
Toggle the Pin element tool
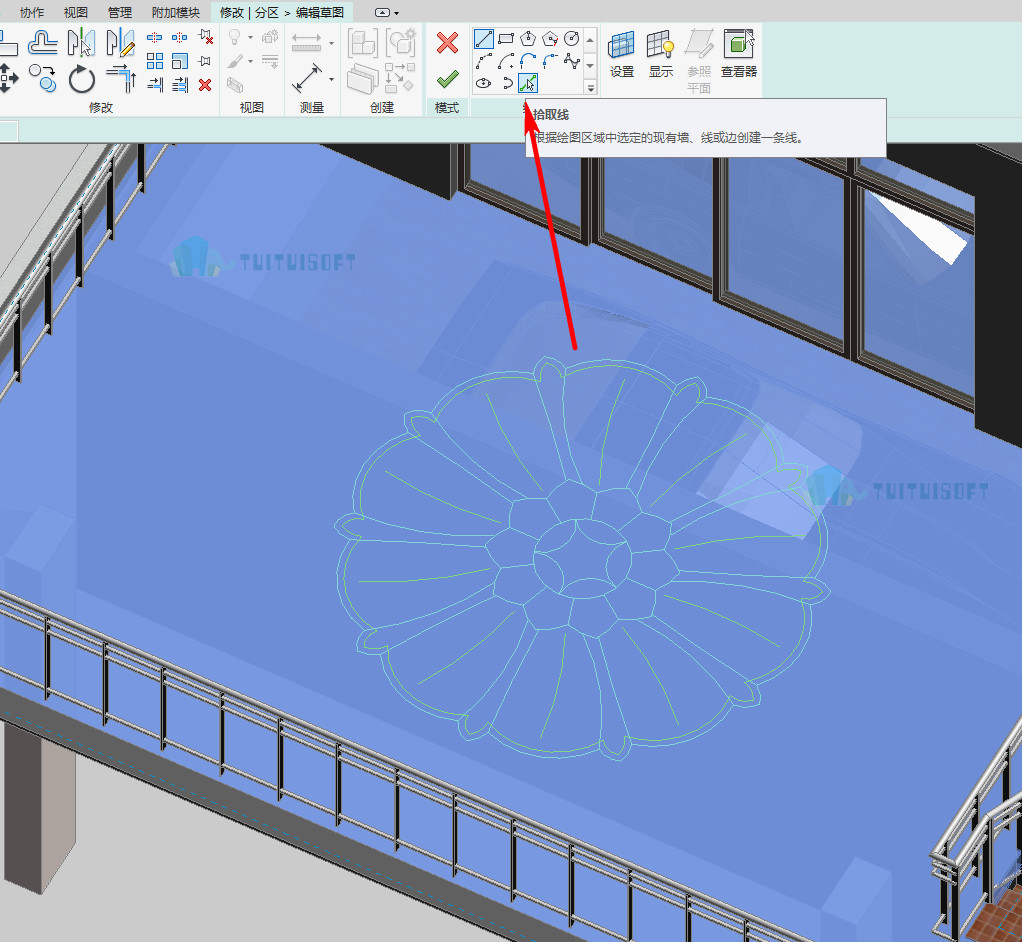click(205, 61)
